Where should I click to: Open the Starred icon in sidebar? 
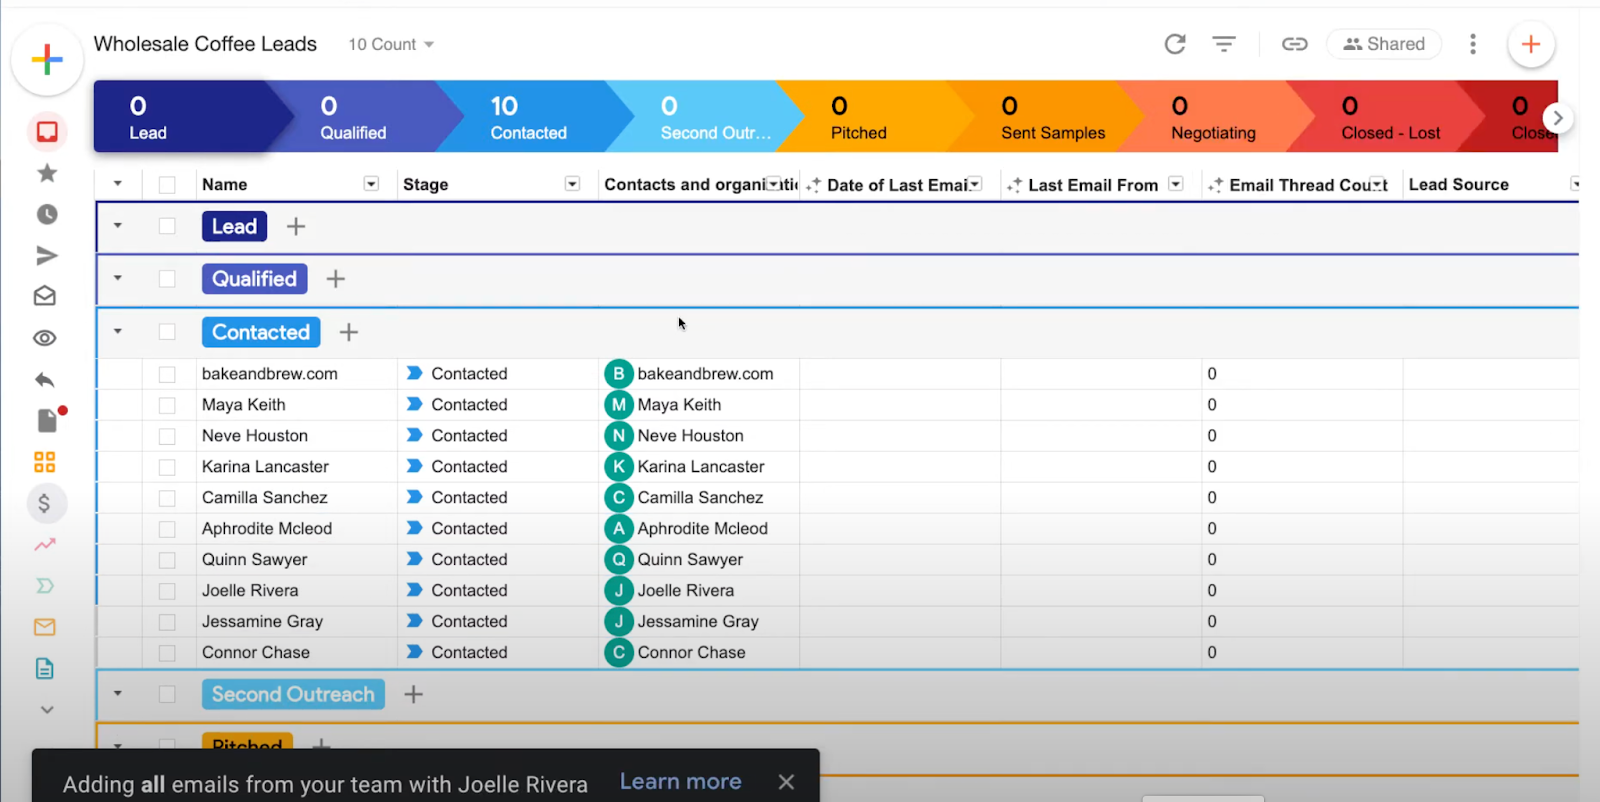tap(46, 173)
